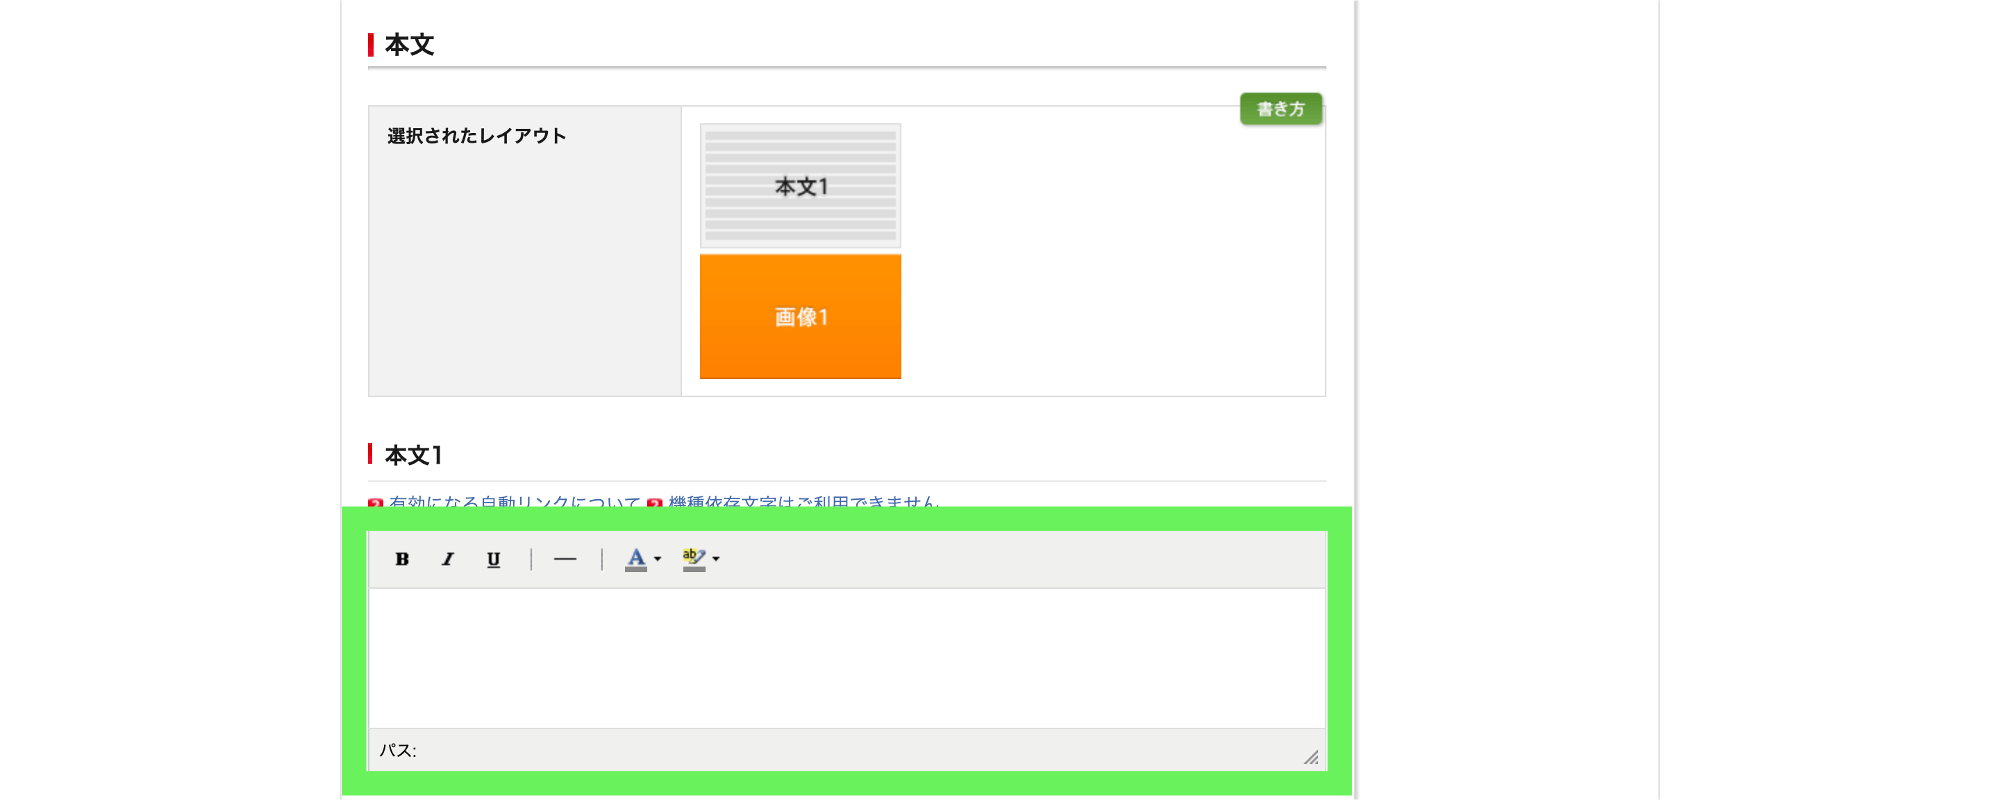Click the 本文1 section heading
Viewport: 2002px width, 800px height.
413,456
